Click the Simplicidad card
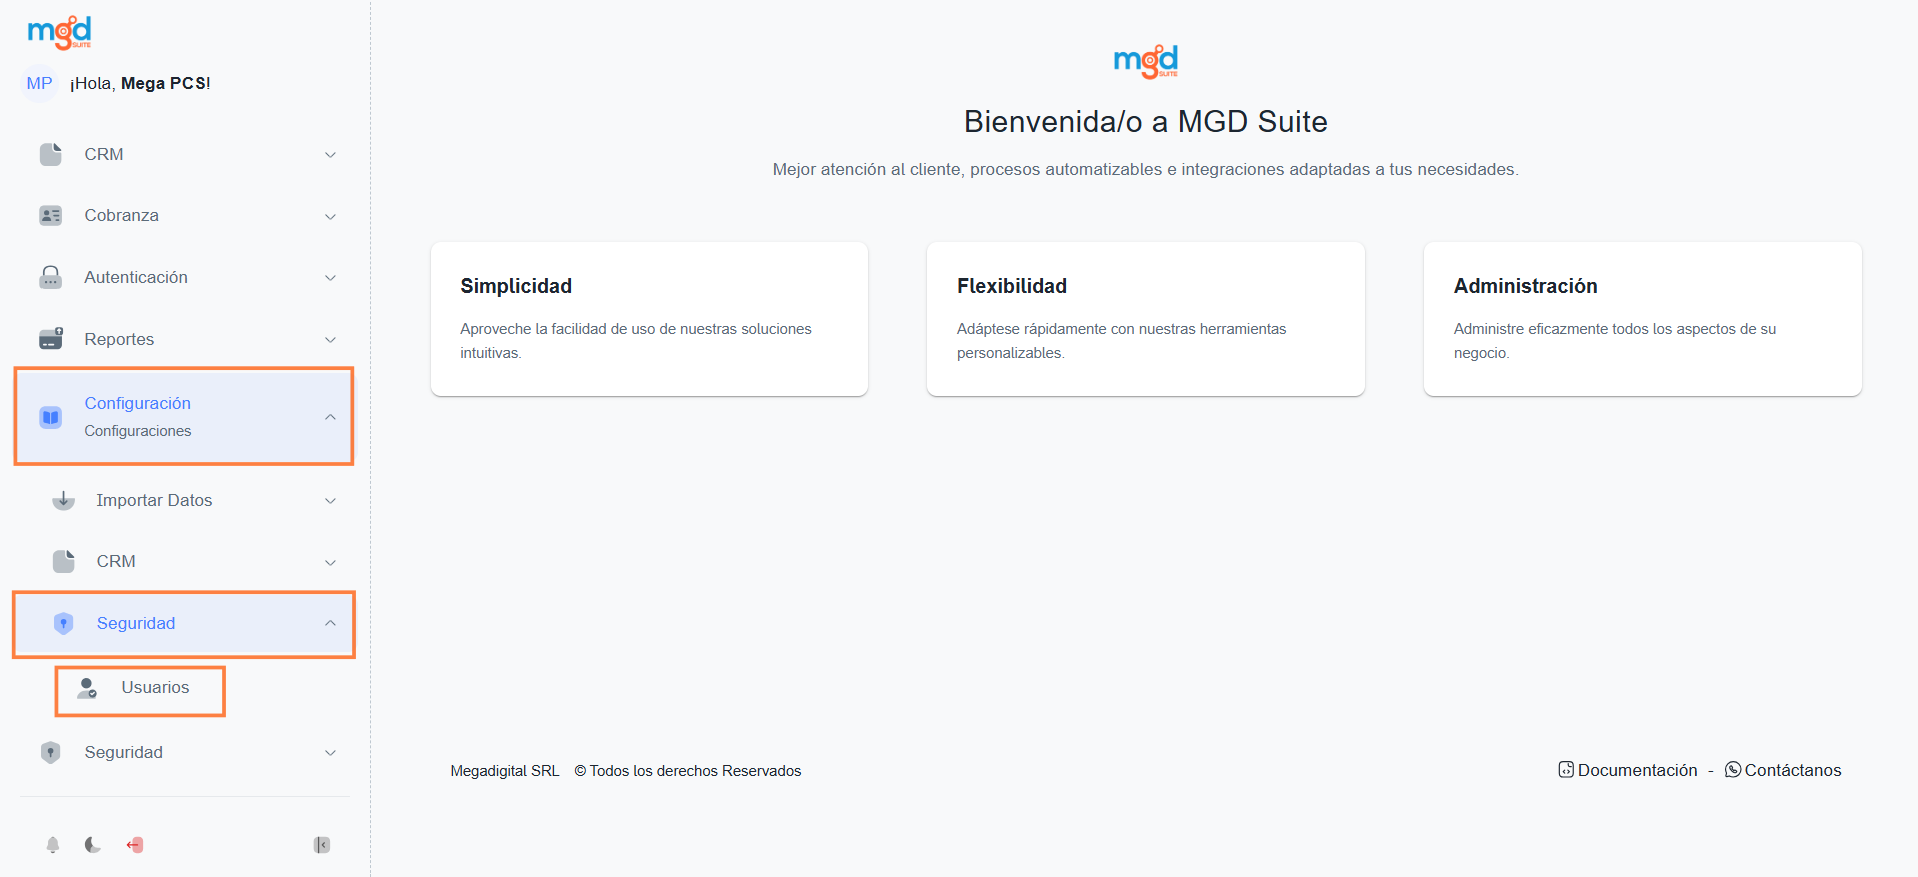 [x=649, y=318]
